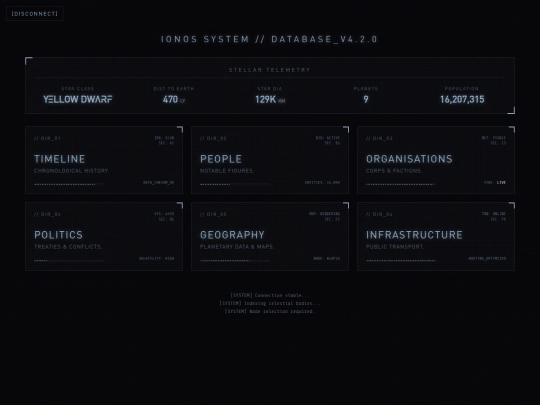The height and width of the screenshot is (405, 540).
Task: Click the 'PLANETS' label
Action: click(x=366, y=89)
